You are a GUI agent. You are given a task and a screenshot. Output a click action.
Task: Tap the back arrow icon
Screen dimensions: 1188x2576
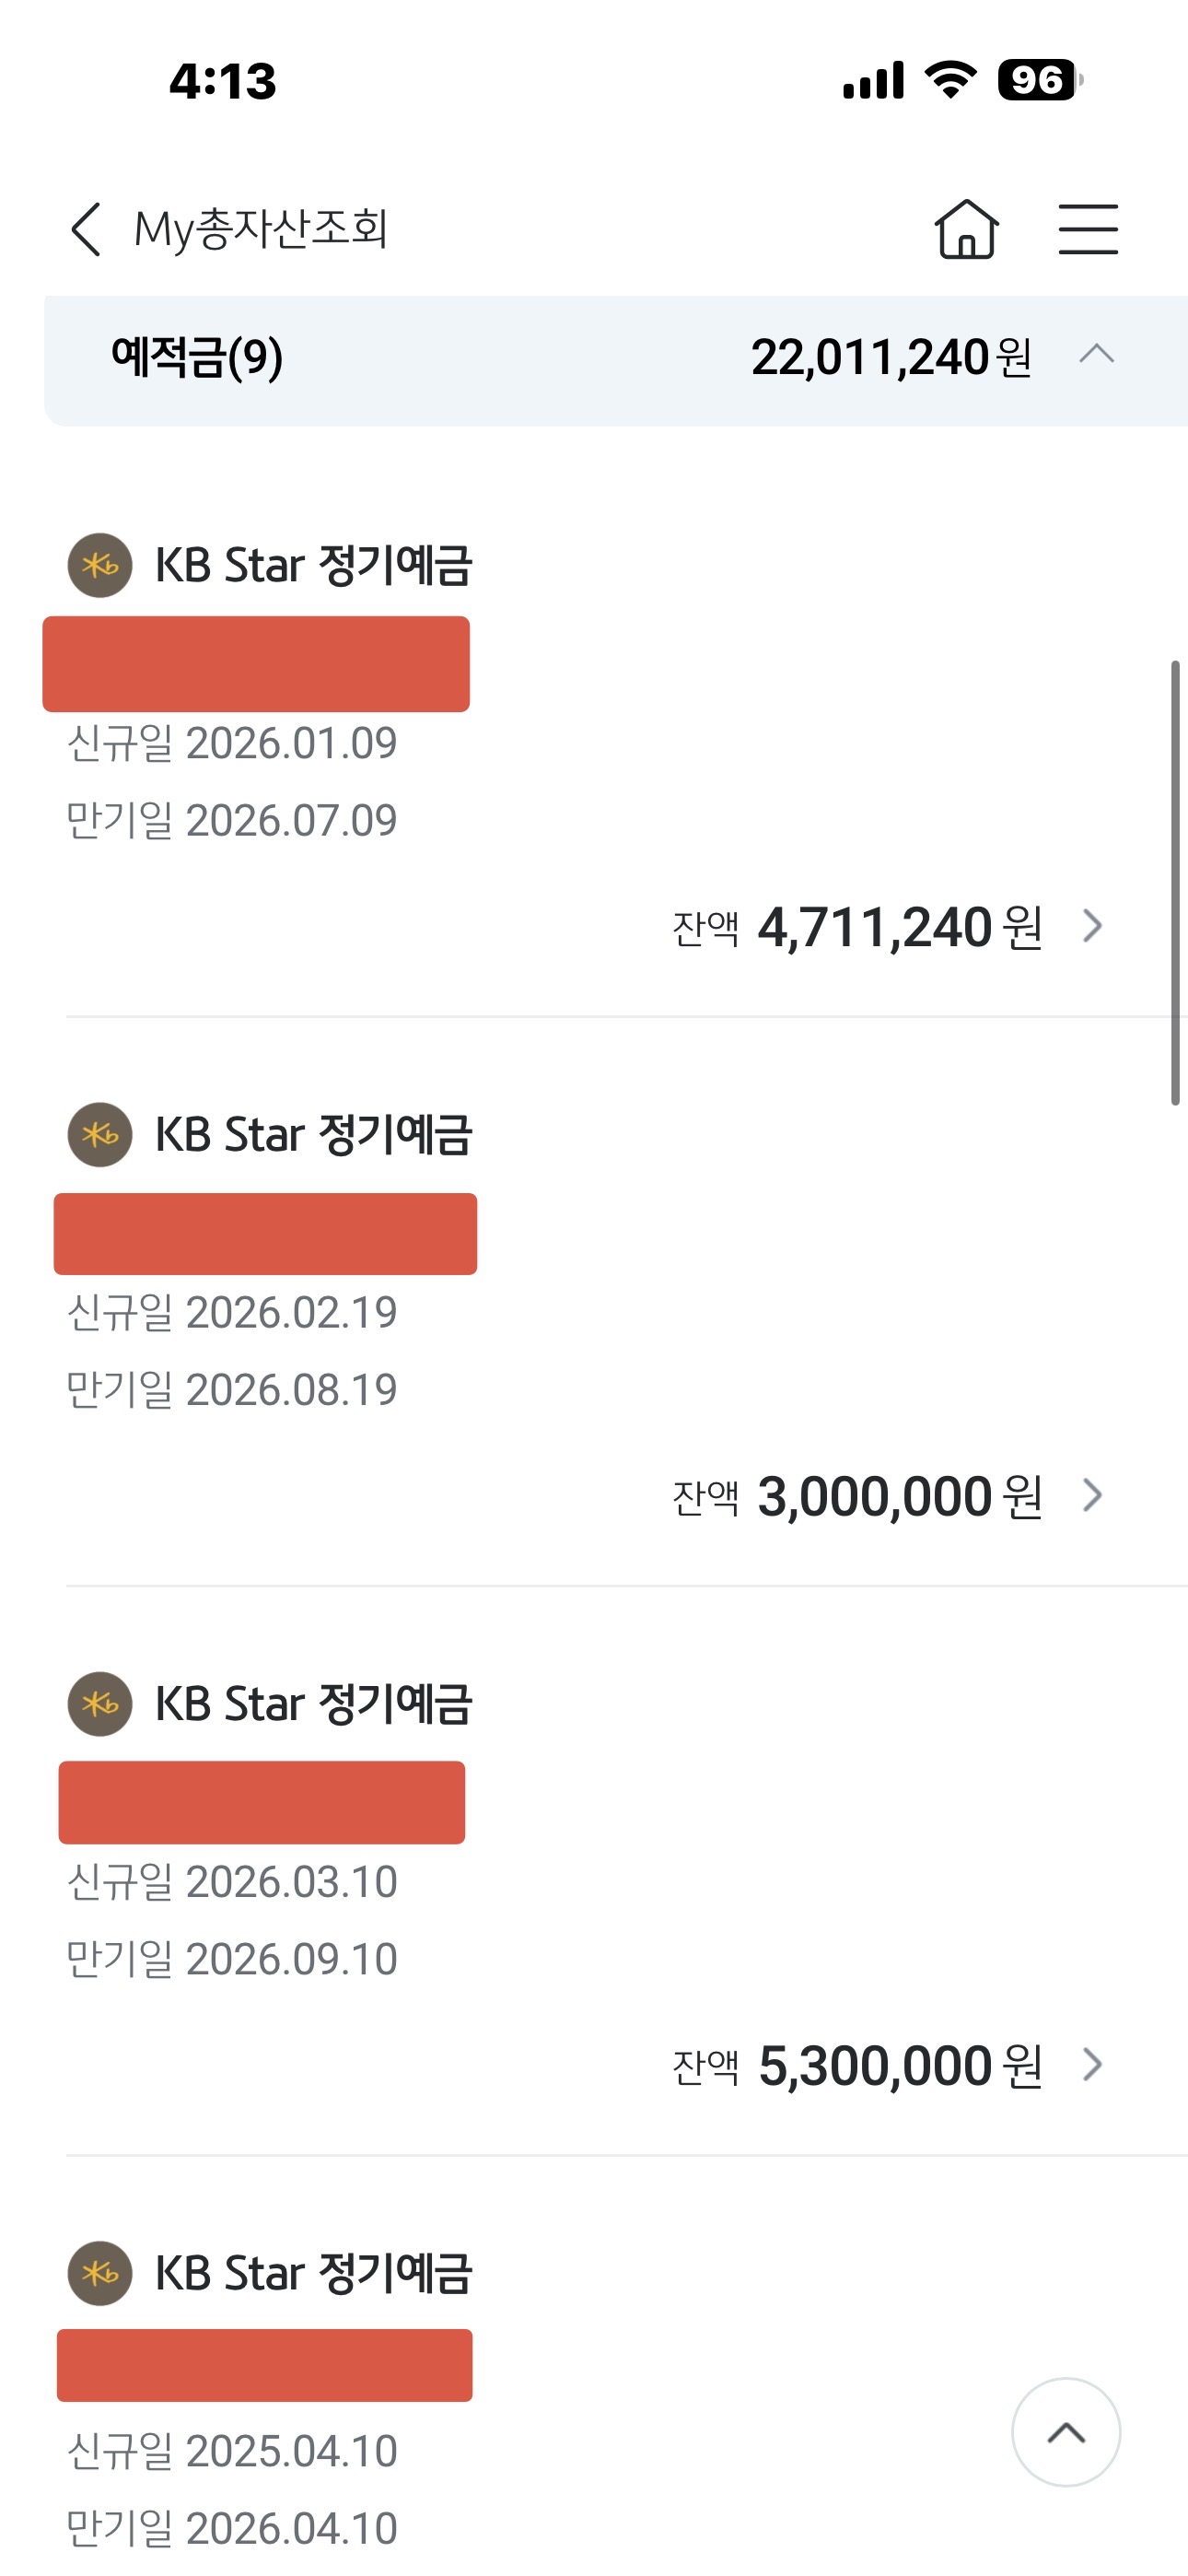(x=86, y=229)
